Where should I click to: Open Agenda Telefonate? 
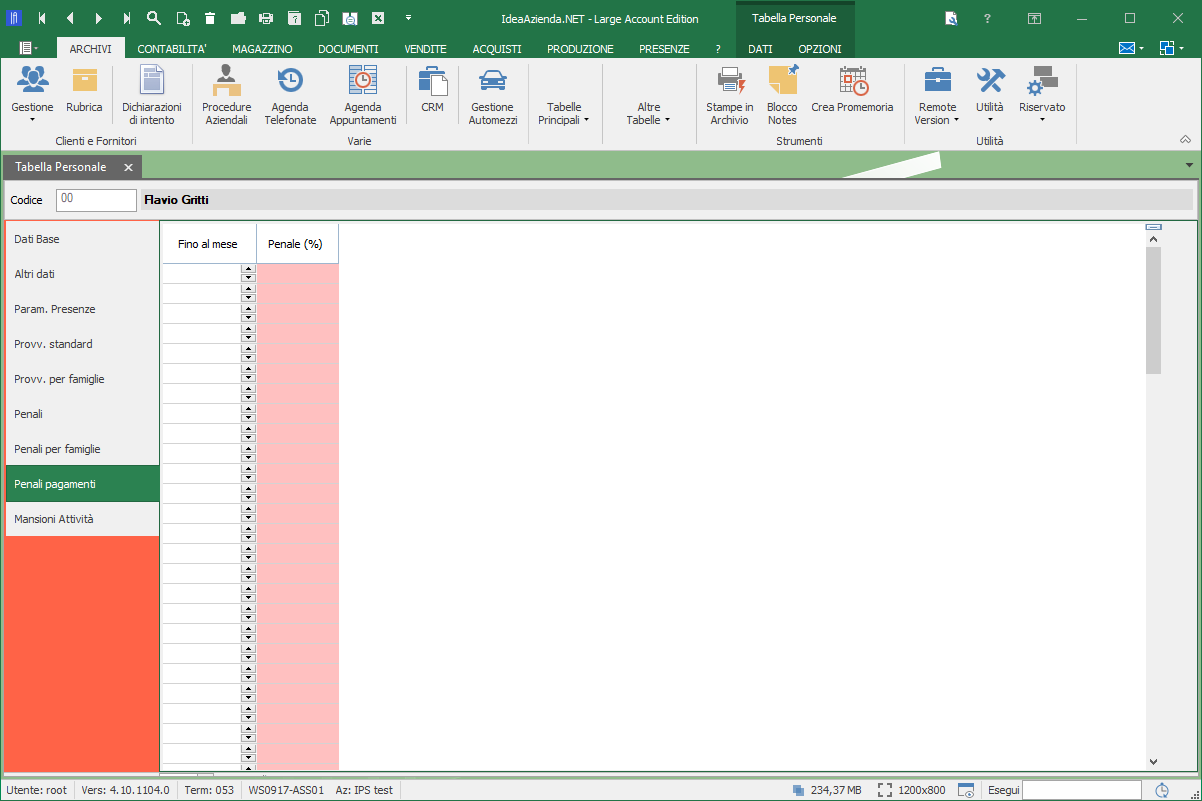(290, 95)
